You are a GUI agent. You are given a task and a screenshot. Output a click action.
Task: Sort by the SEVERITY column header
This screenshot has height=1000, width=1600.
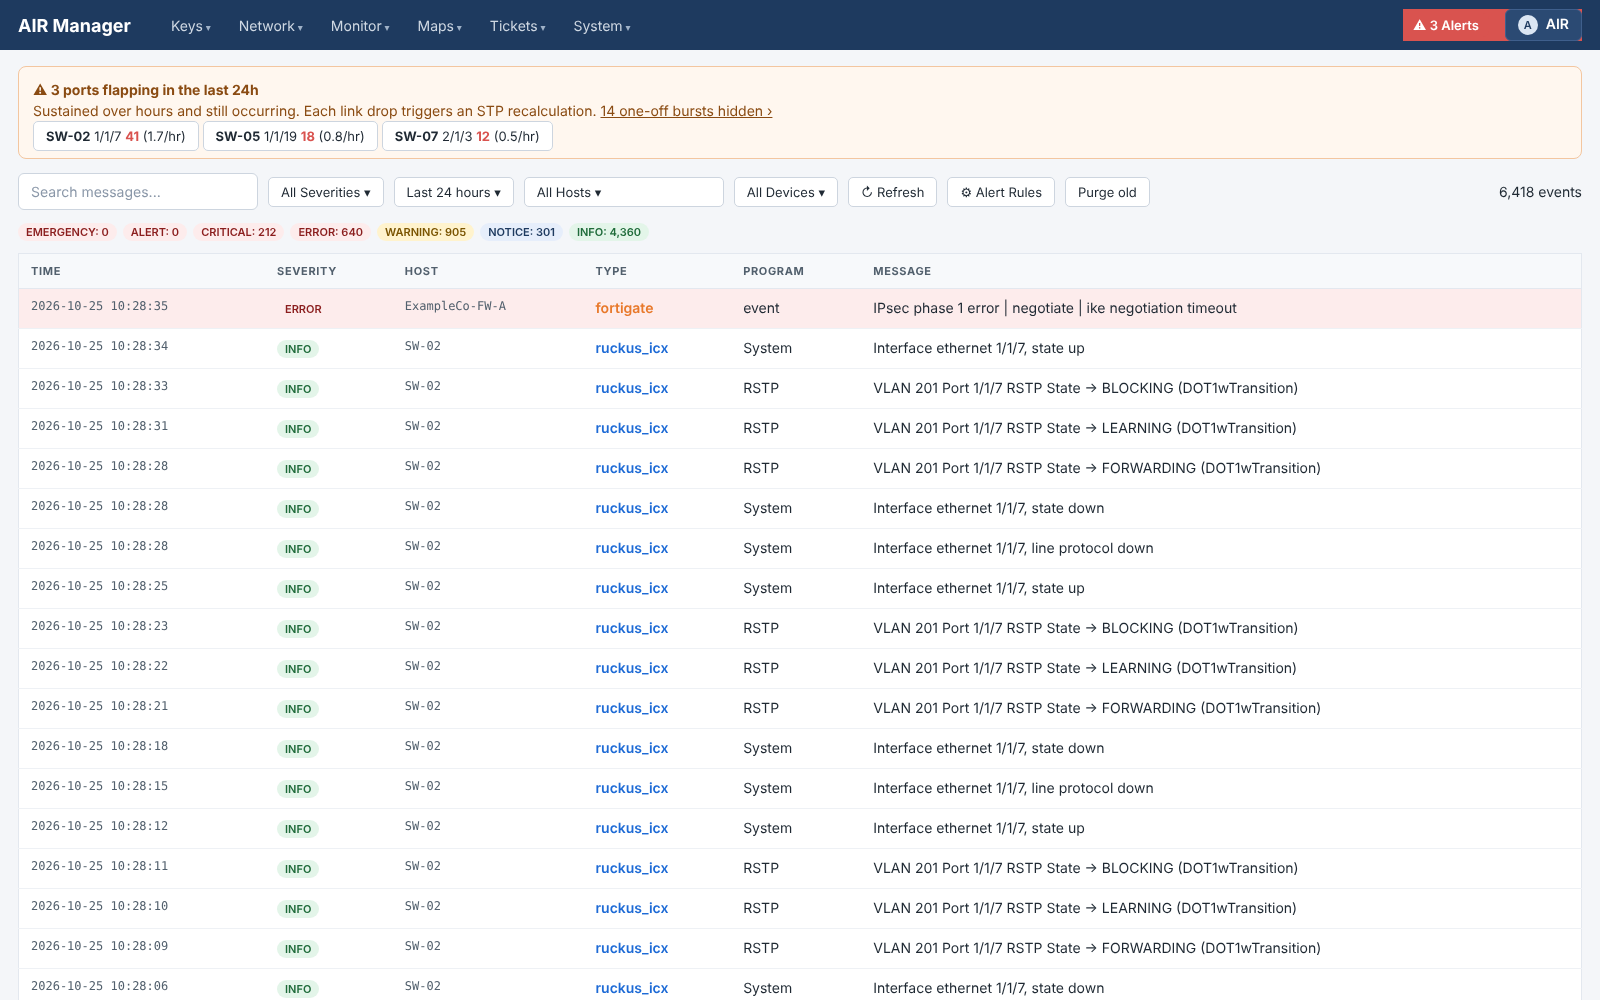click(306, 271)
